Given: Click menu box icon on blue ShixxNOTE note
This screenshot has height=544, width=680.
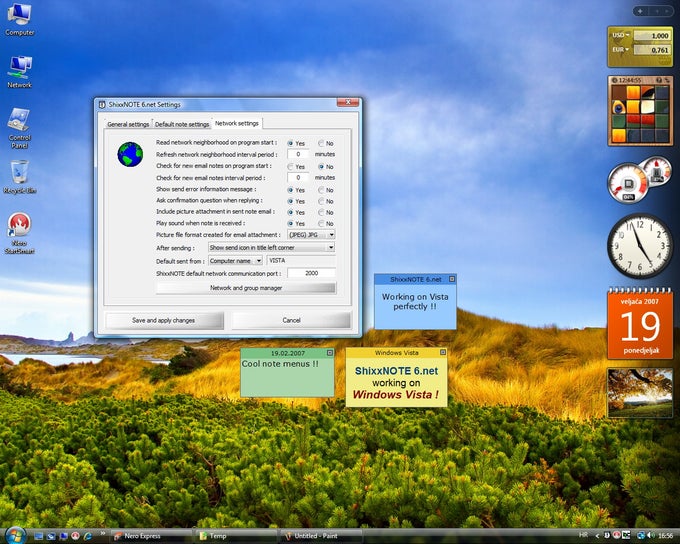Looking at the screenshot, I should pos(452,279).
